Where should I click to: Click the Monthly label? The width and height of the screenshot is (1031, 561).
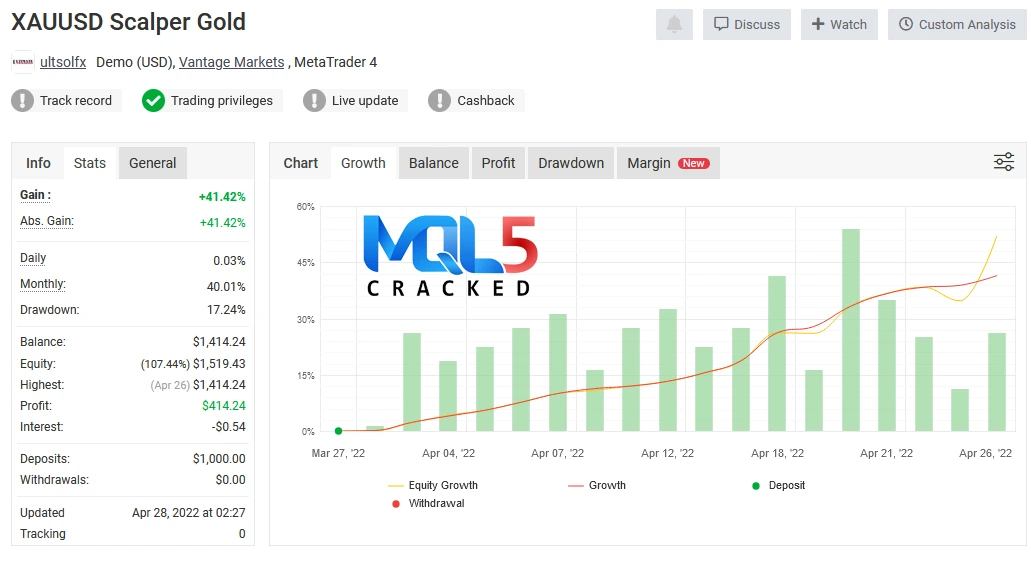click(x=43, y=284)
